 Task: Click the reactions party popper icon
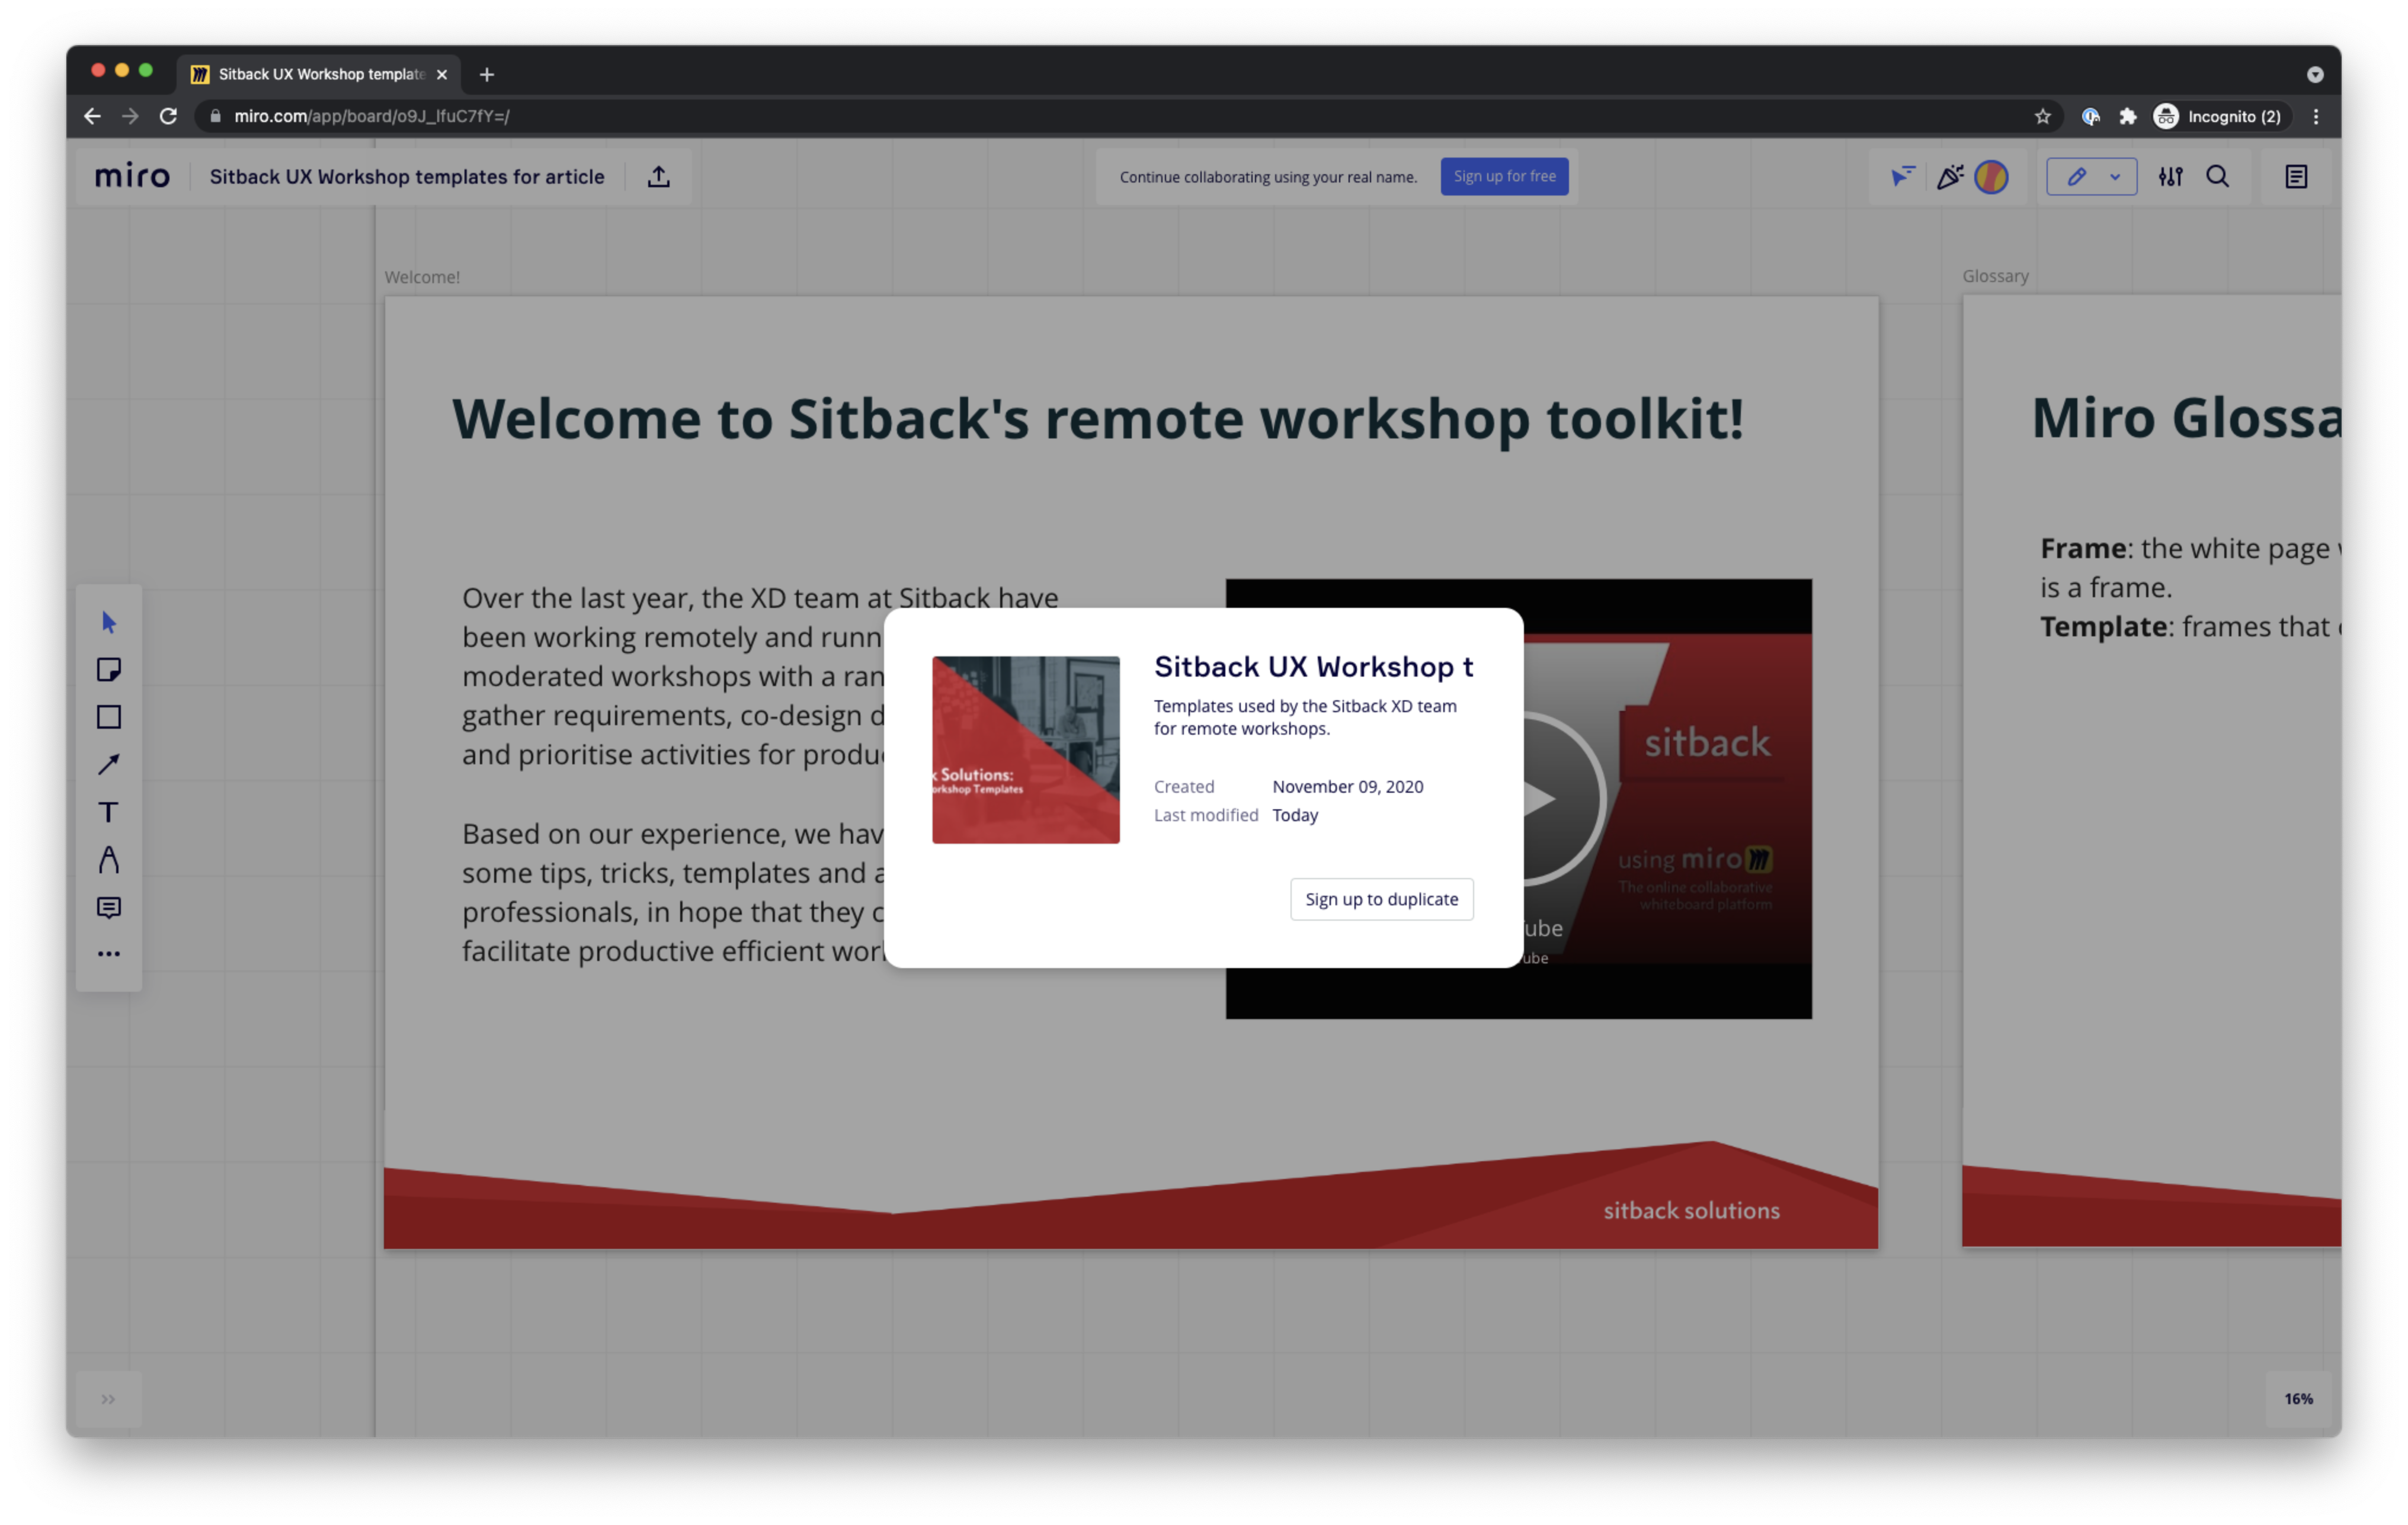point(1949,177)
